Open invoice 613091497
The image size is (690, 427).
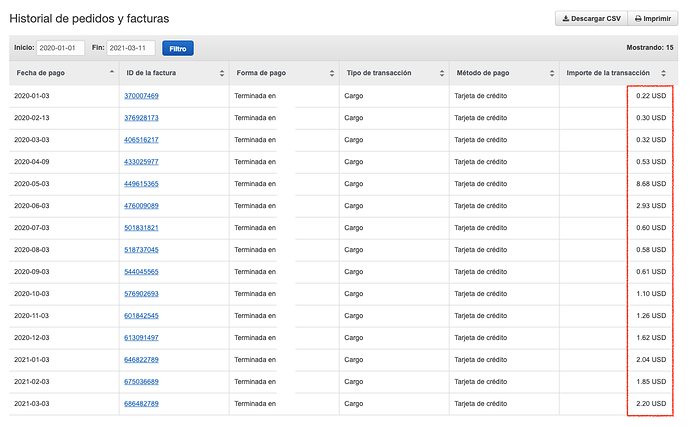(141, 338)
